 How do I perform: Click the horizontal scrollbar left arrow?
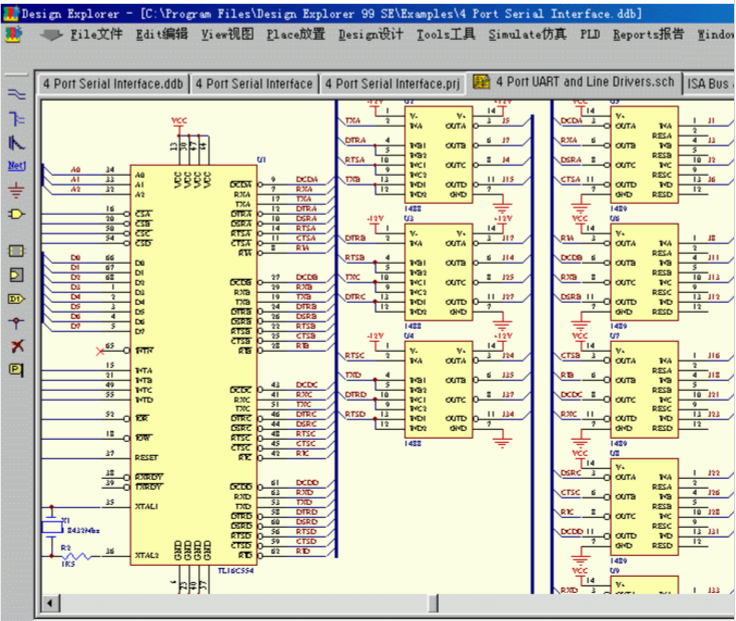coord(50,603)
